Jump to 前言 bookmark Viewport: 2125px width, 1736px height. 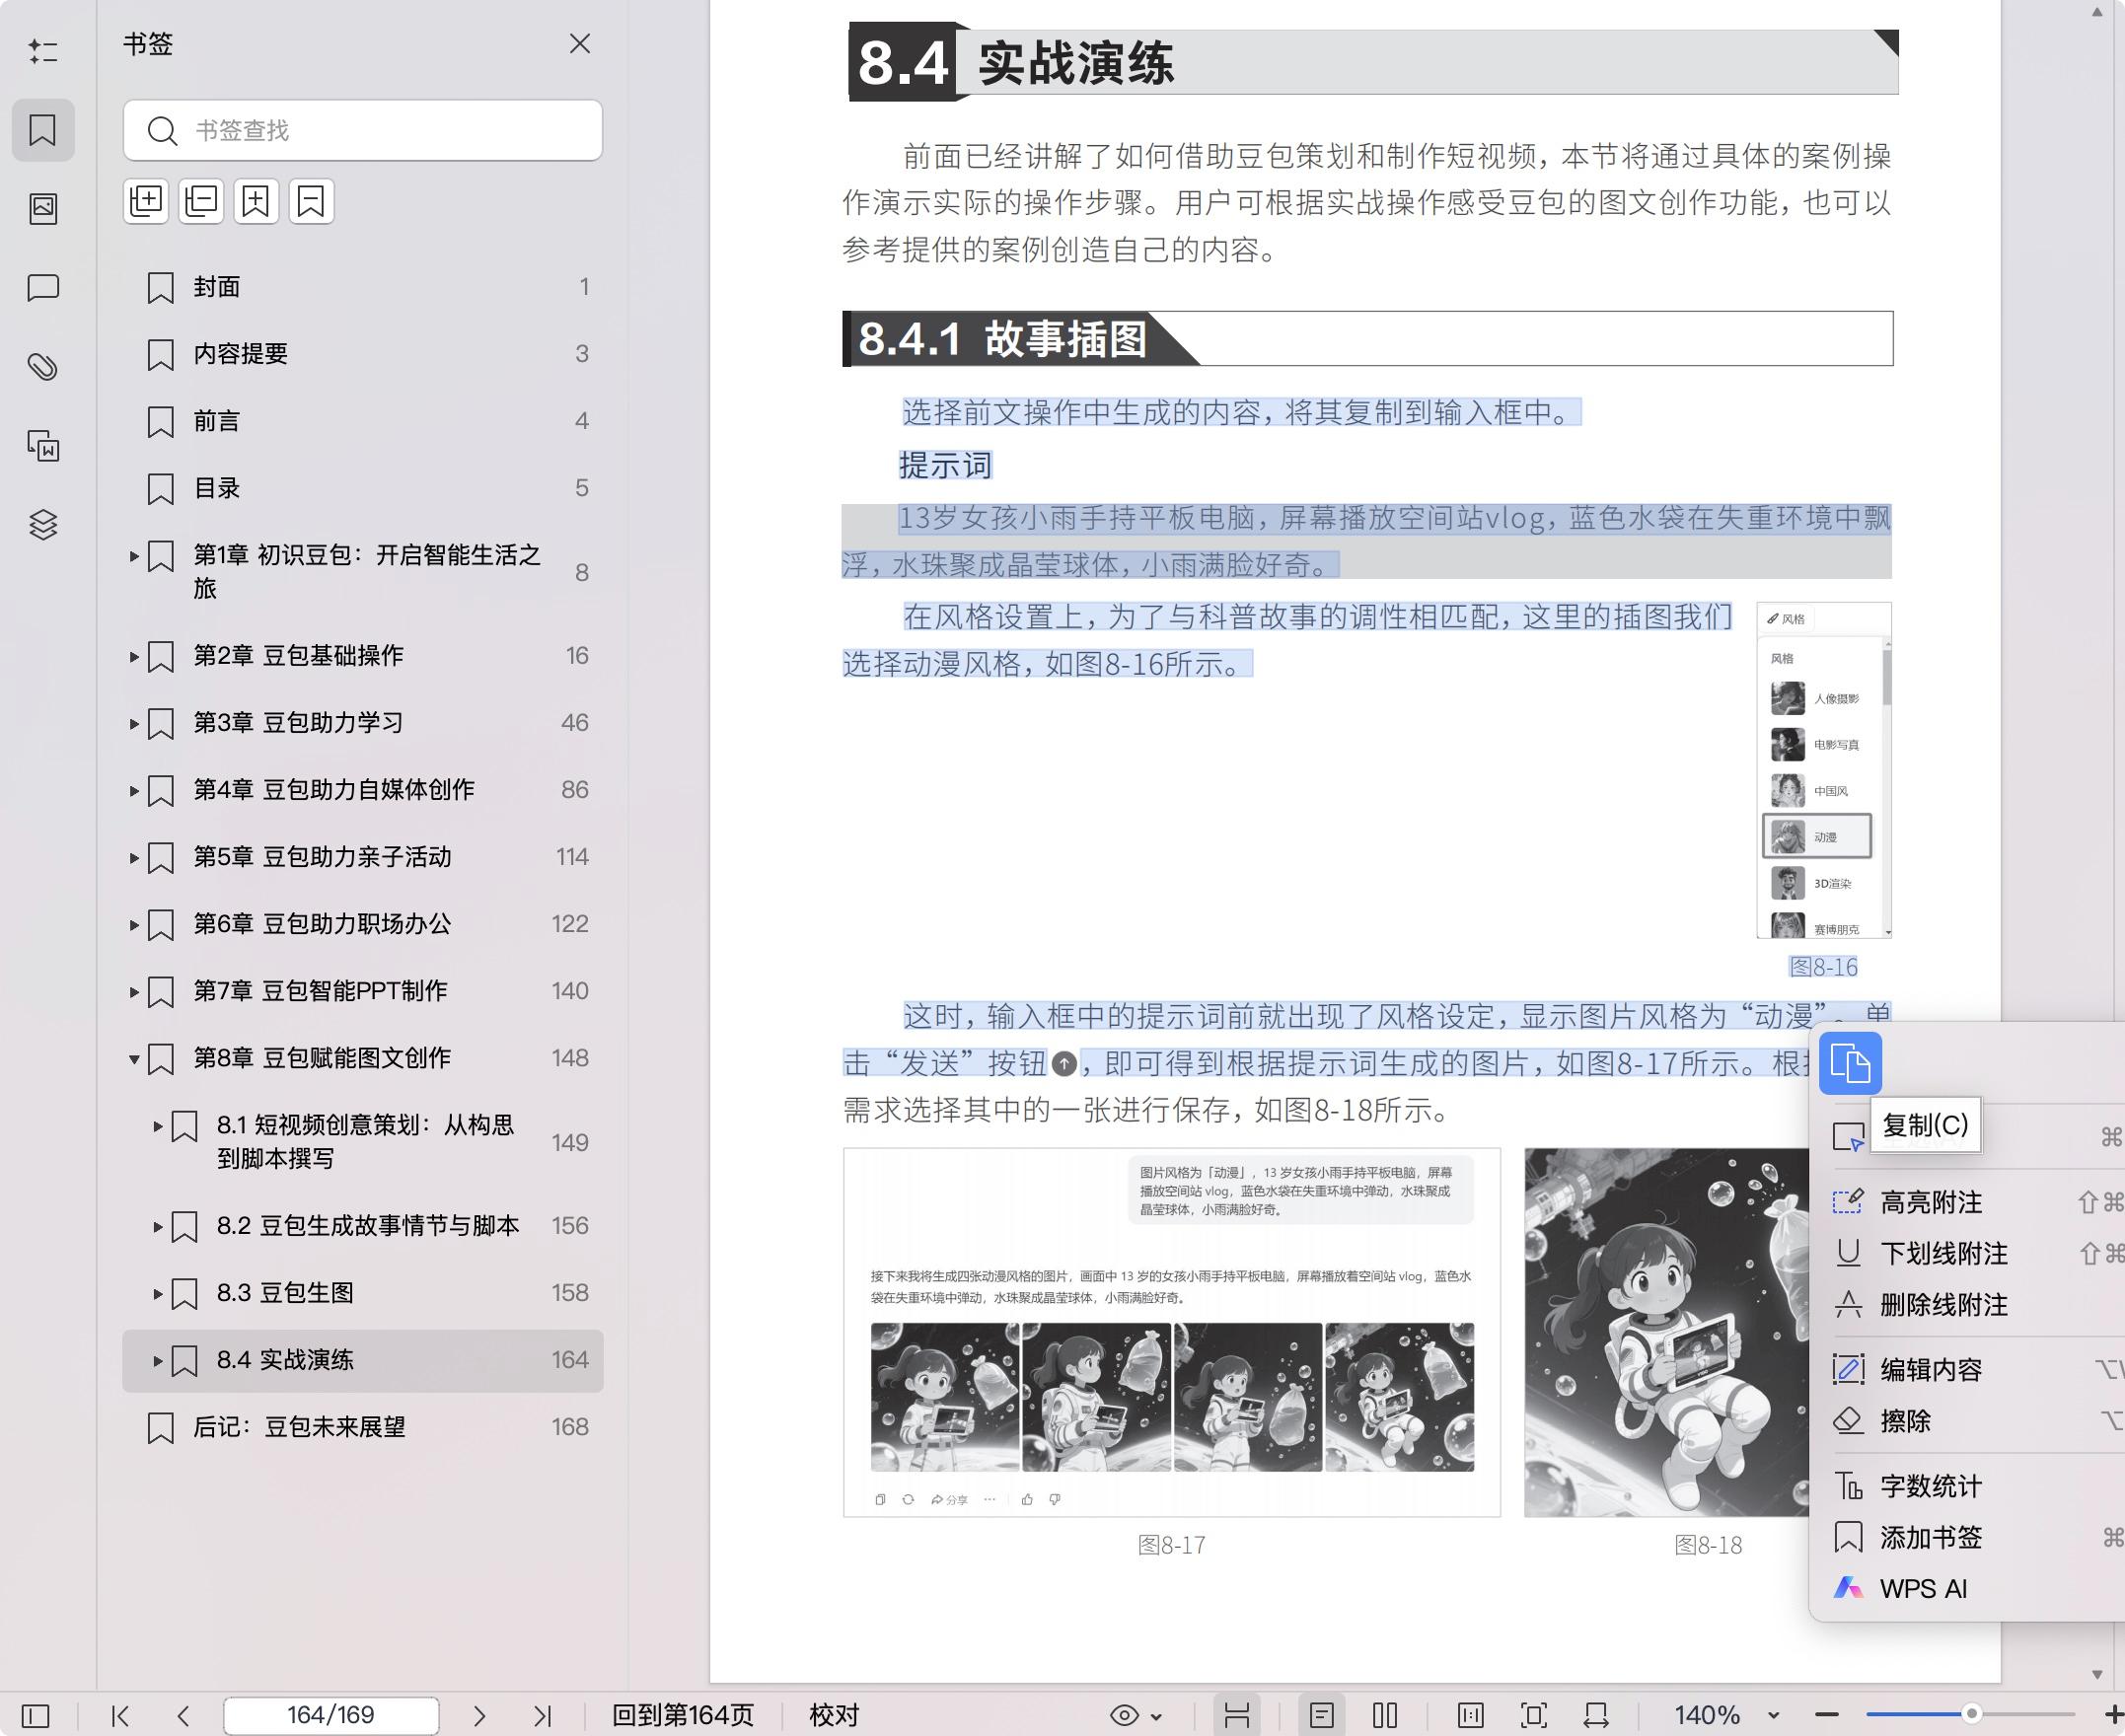click(363, 421)
